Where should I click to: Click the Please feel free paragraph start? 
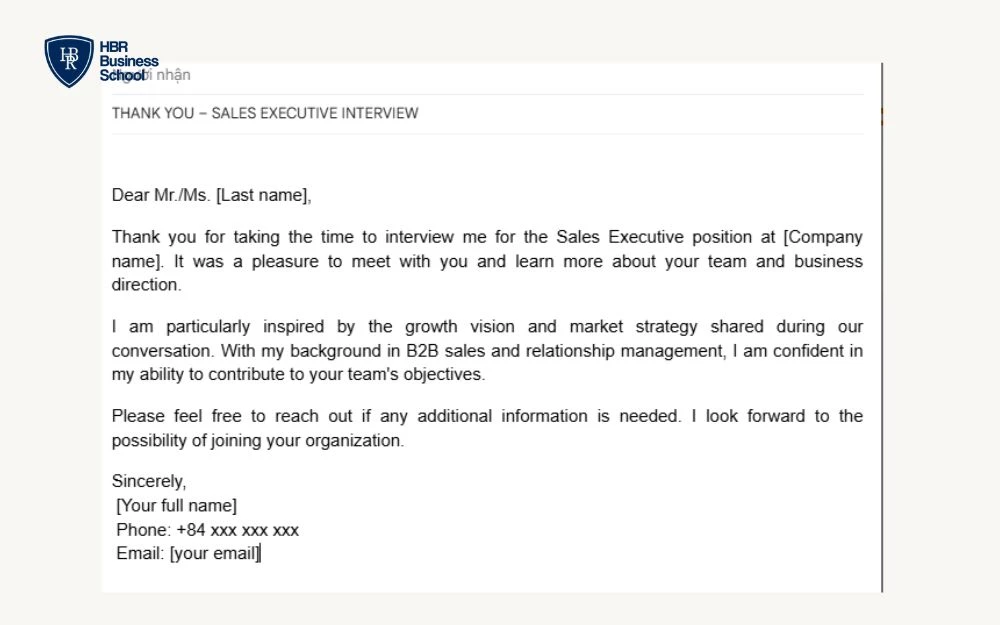click(177, 416)
